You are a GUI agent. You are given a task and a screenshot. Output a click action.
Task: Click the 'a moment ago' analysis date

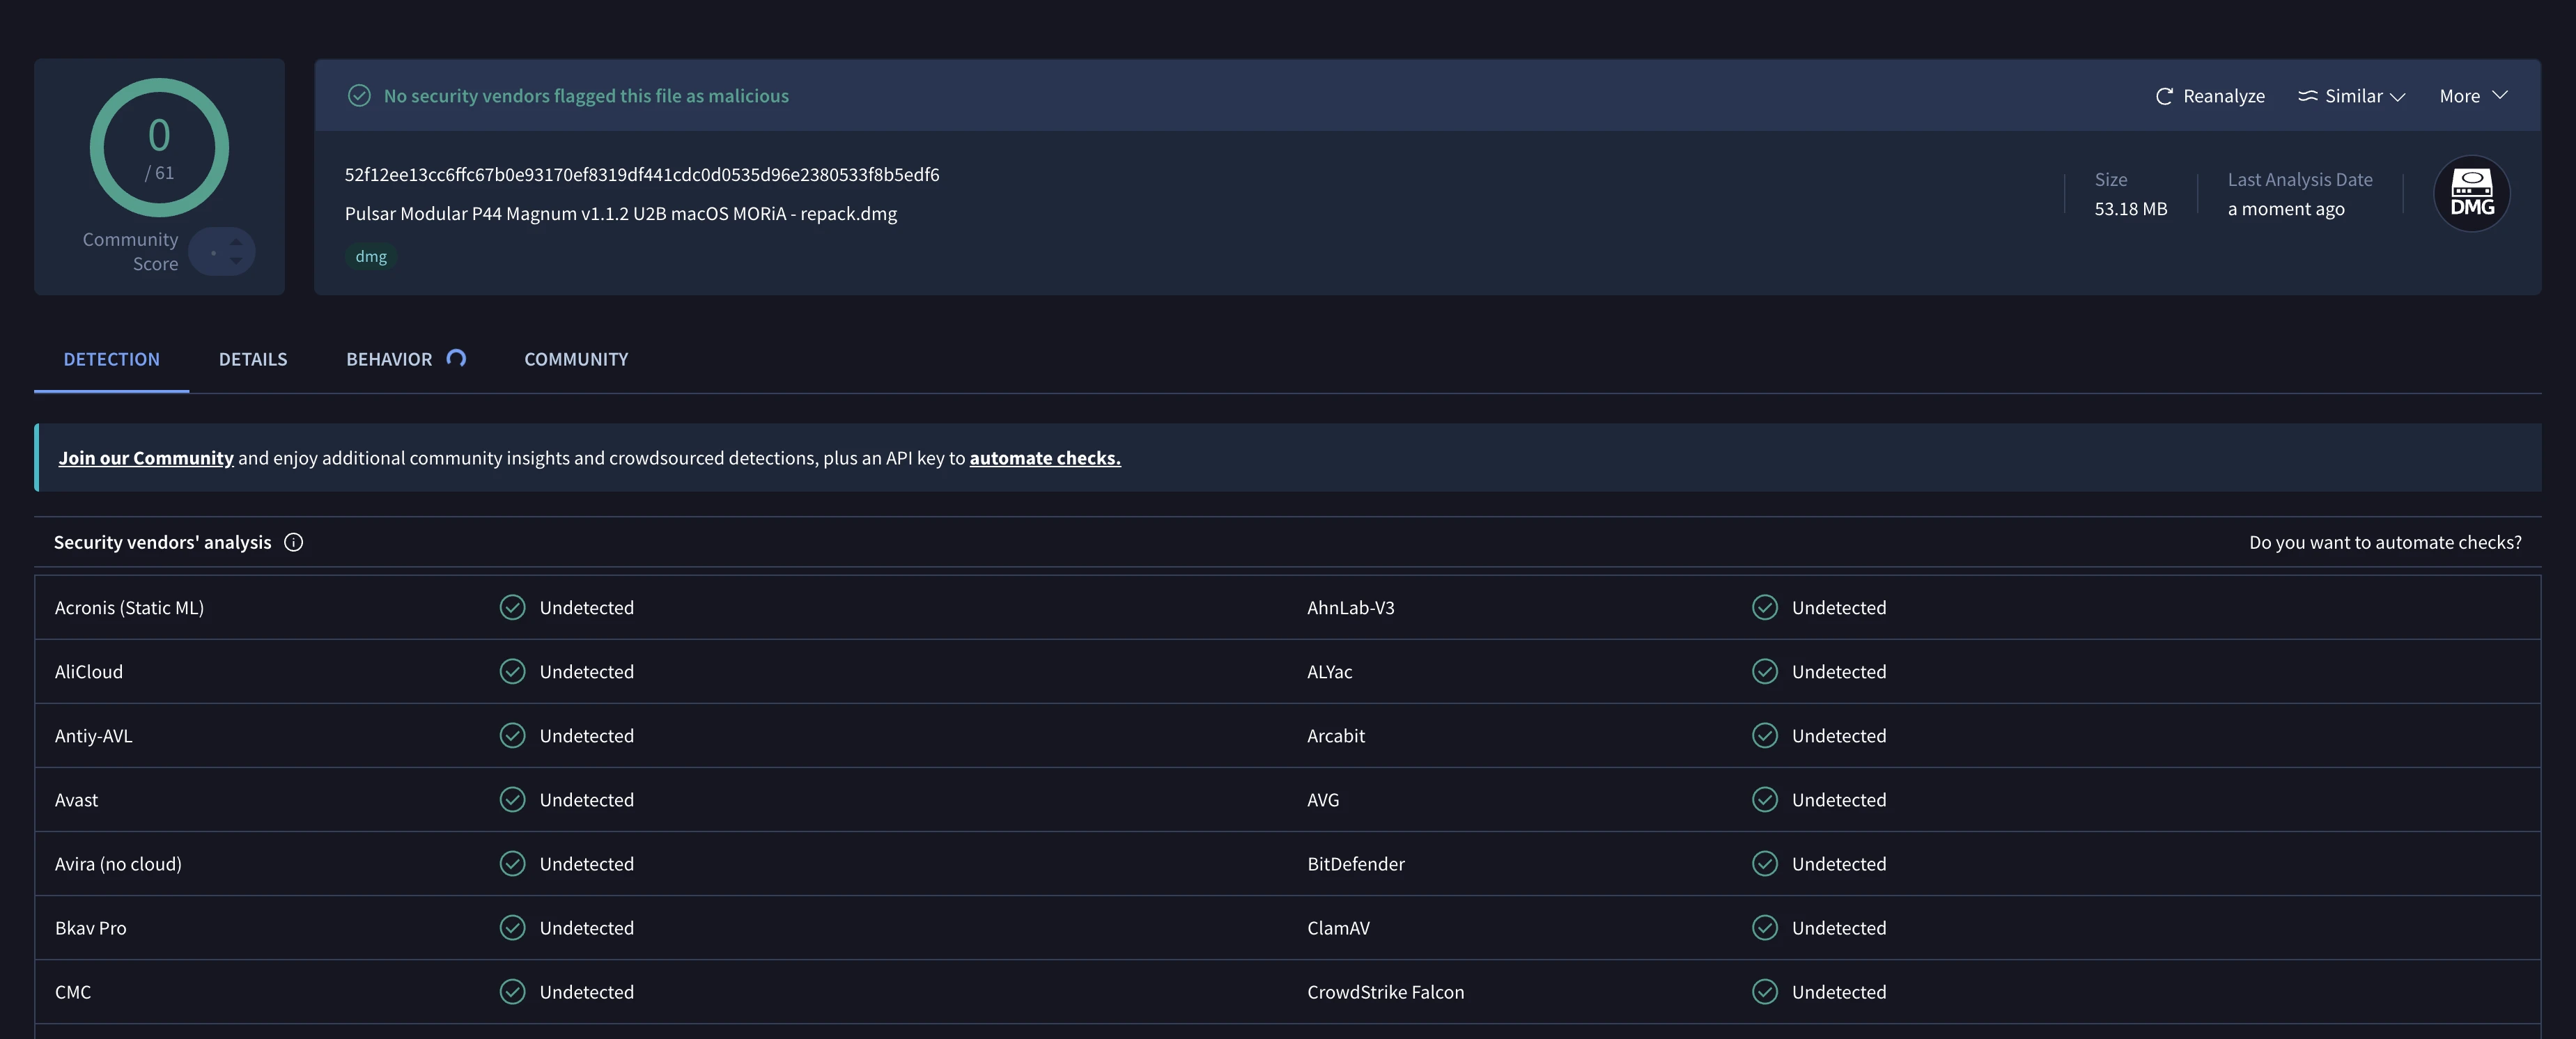(2286, 209)
